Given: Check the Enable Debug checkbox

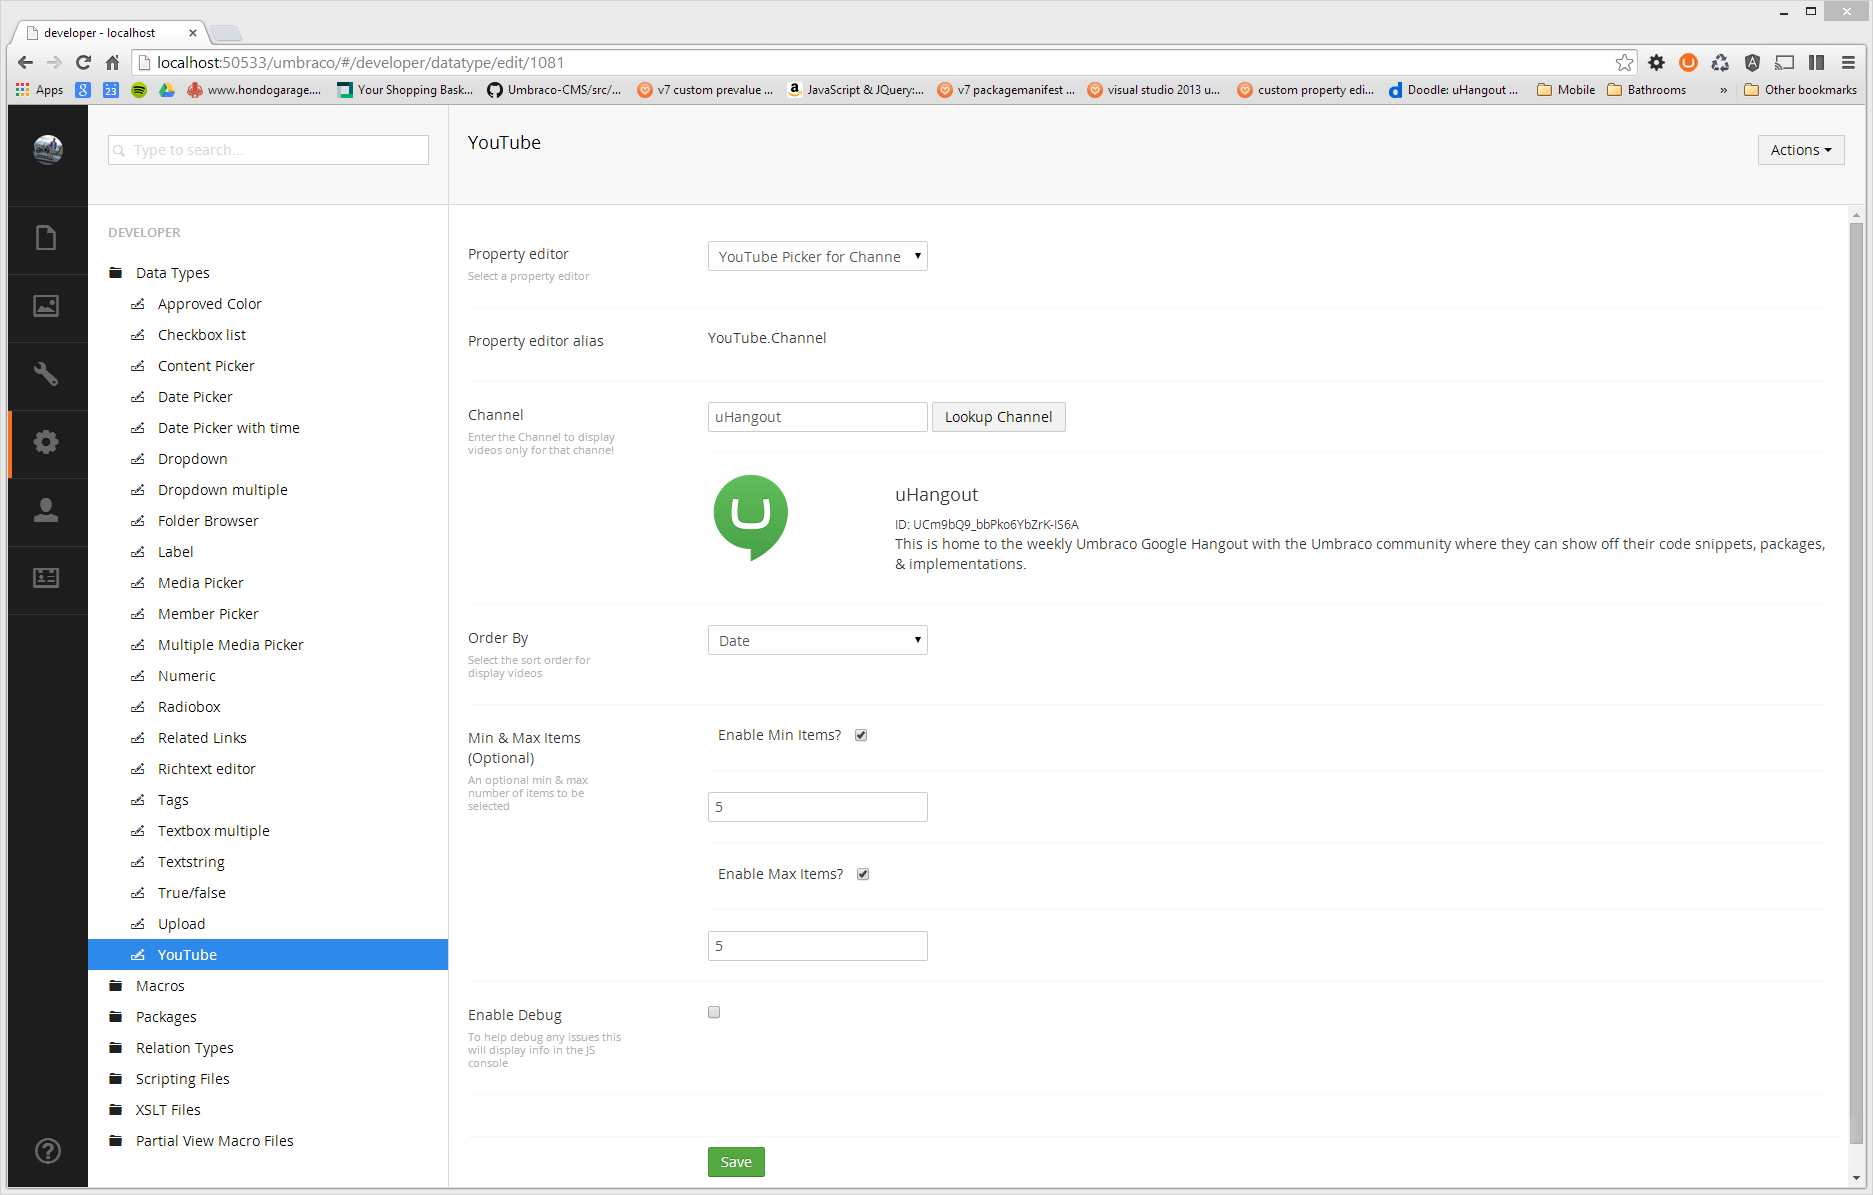Looking at the screenshot, I should [714, 1012].
